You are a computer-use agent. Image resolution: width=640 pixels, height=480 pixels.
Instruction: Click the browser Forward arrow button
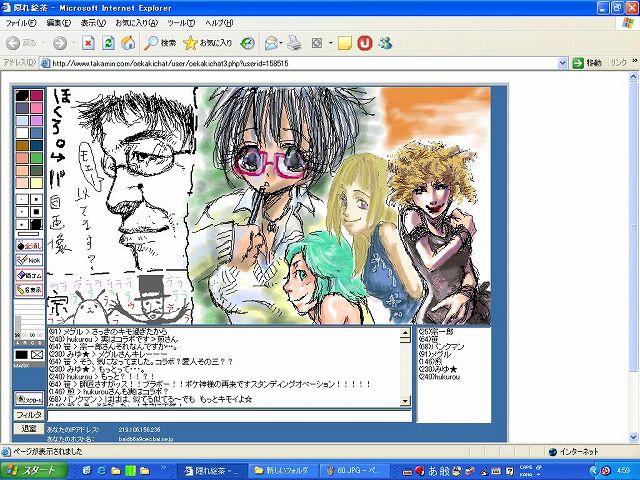pos(60,43)
